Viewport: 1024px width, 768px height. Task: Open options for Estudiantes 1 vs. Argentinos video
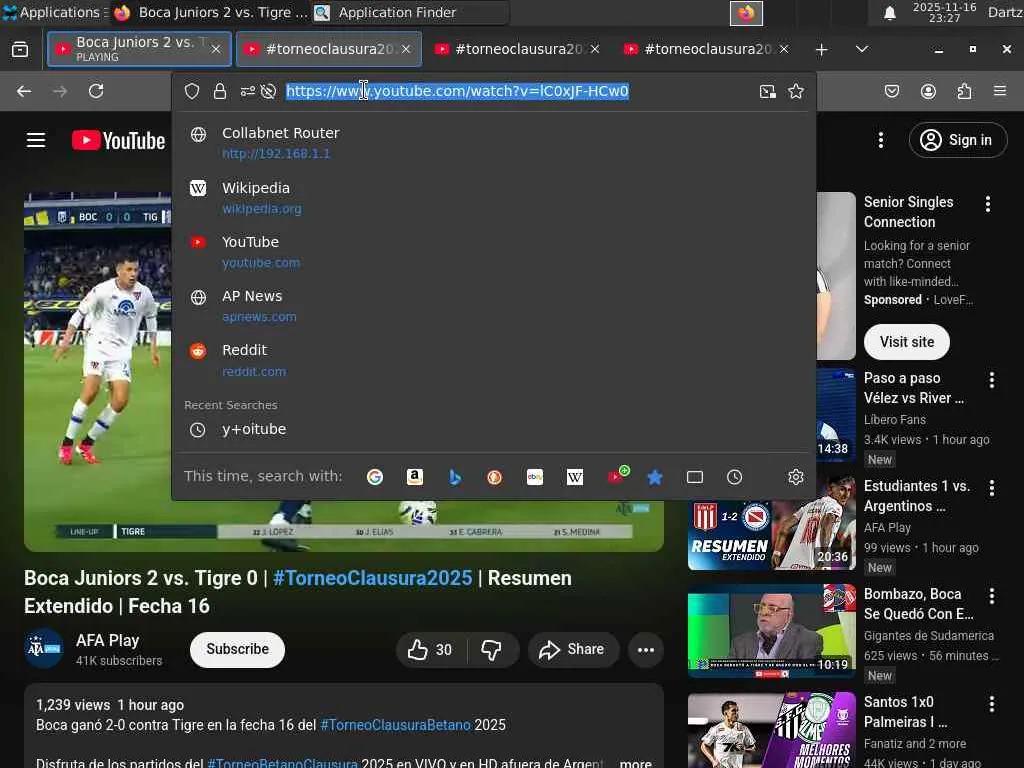pos(992,488)
